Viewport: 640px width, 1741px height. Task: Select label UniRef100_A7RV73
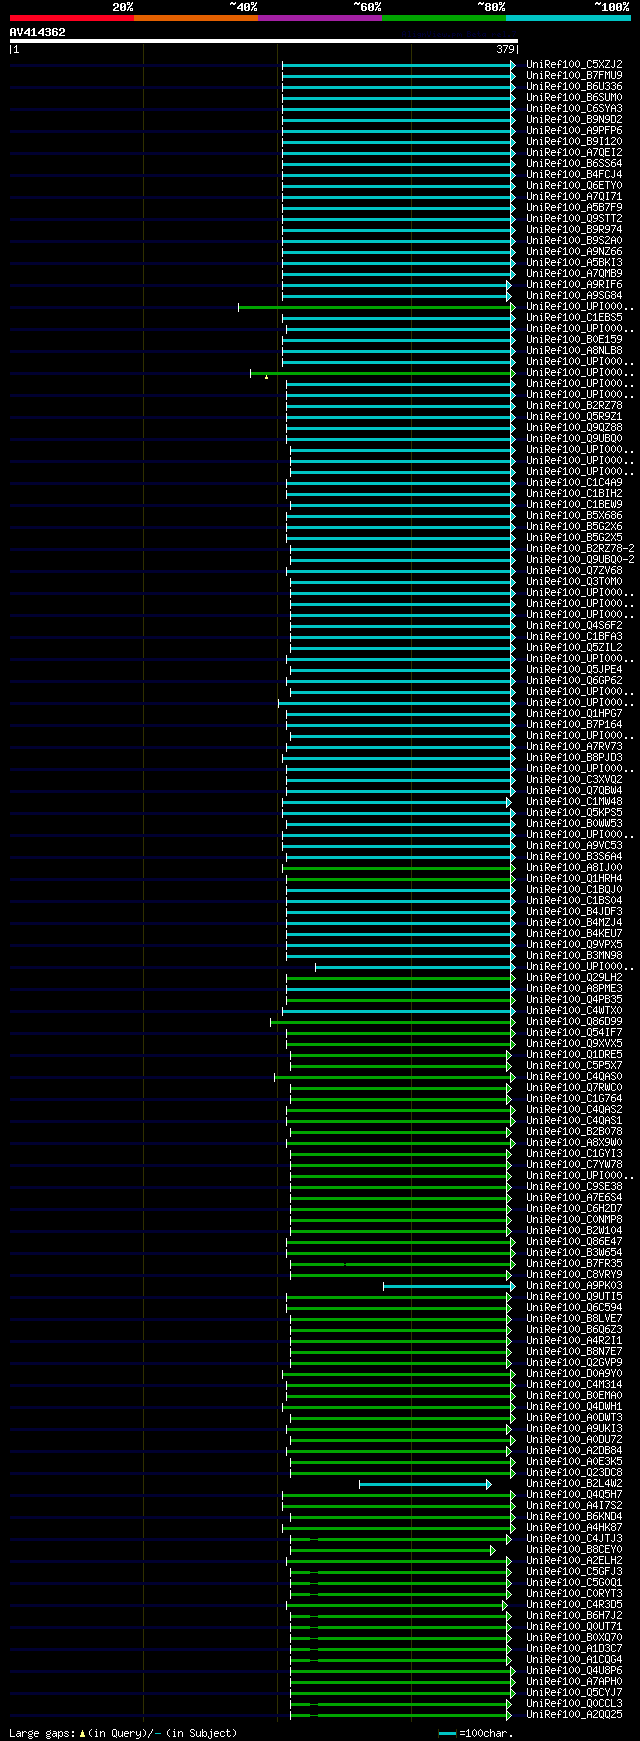coord(574,747)
